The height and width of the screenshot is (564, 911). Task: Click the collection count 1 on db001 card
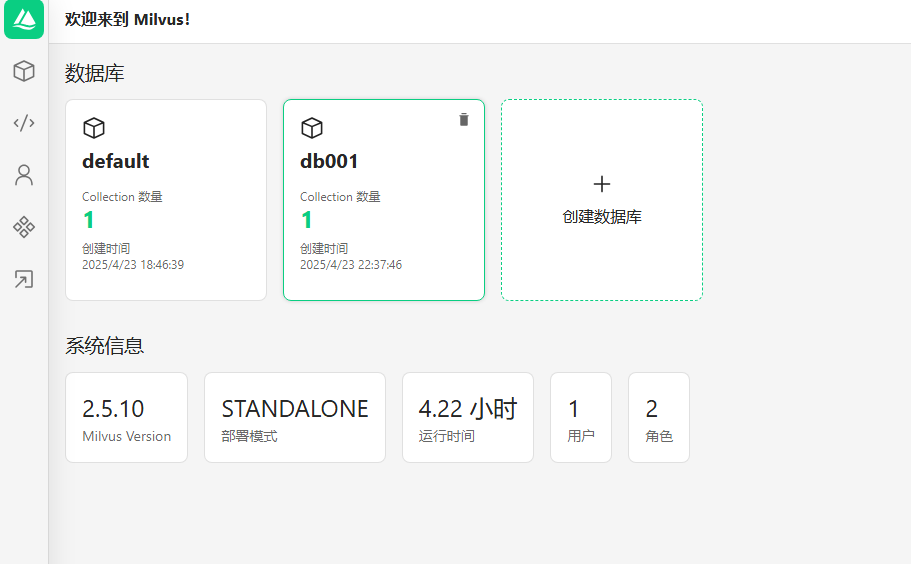pyautogui.click(x=306, y=220)
